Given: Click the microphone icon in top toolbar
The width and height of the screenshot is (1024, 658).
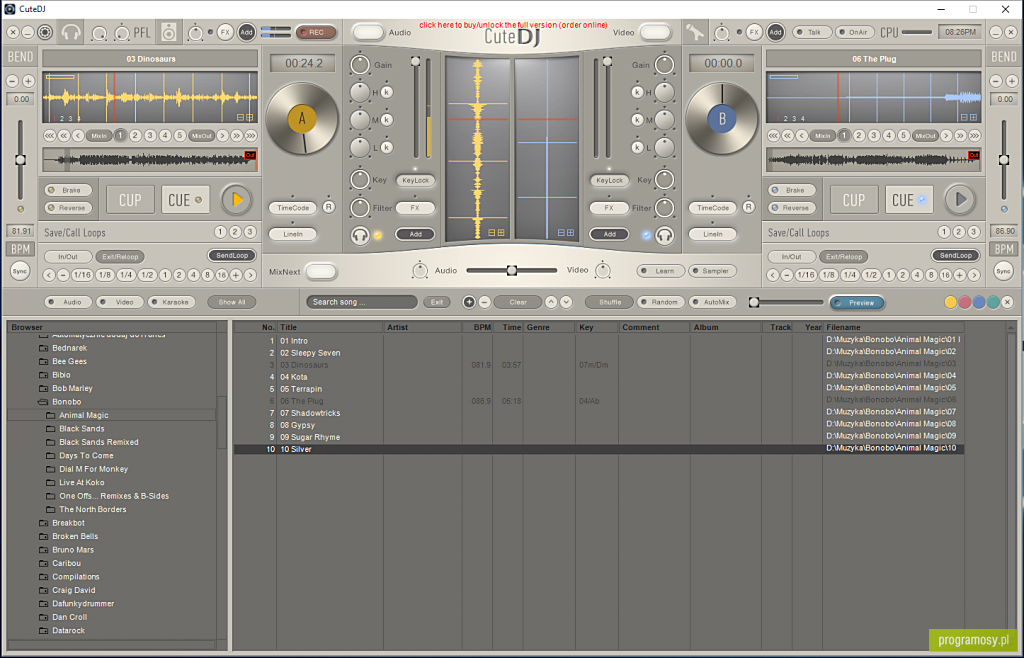Looking at the screenshot, I should click(696, 31).
